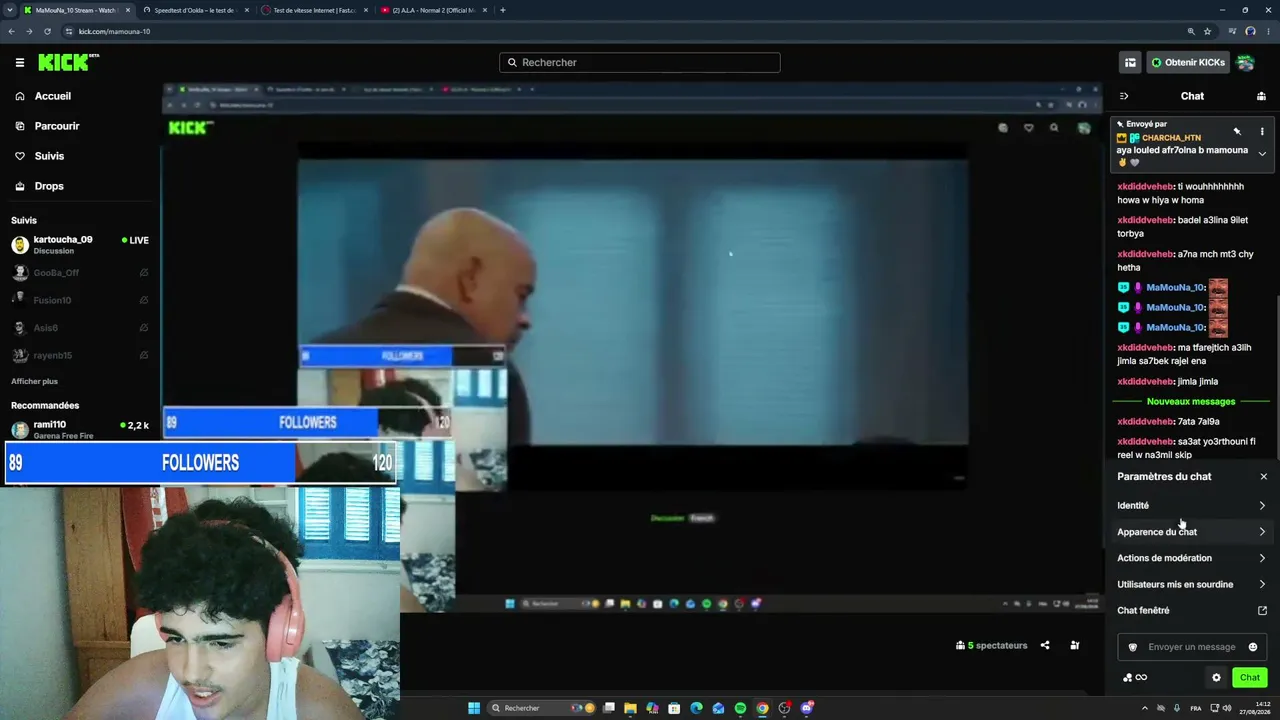Show hidden system tray icons
Image resolution: width=1280 pixels, height=720 pixels.
1145,708
